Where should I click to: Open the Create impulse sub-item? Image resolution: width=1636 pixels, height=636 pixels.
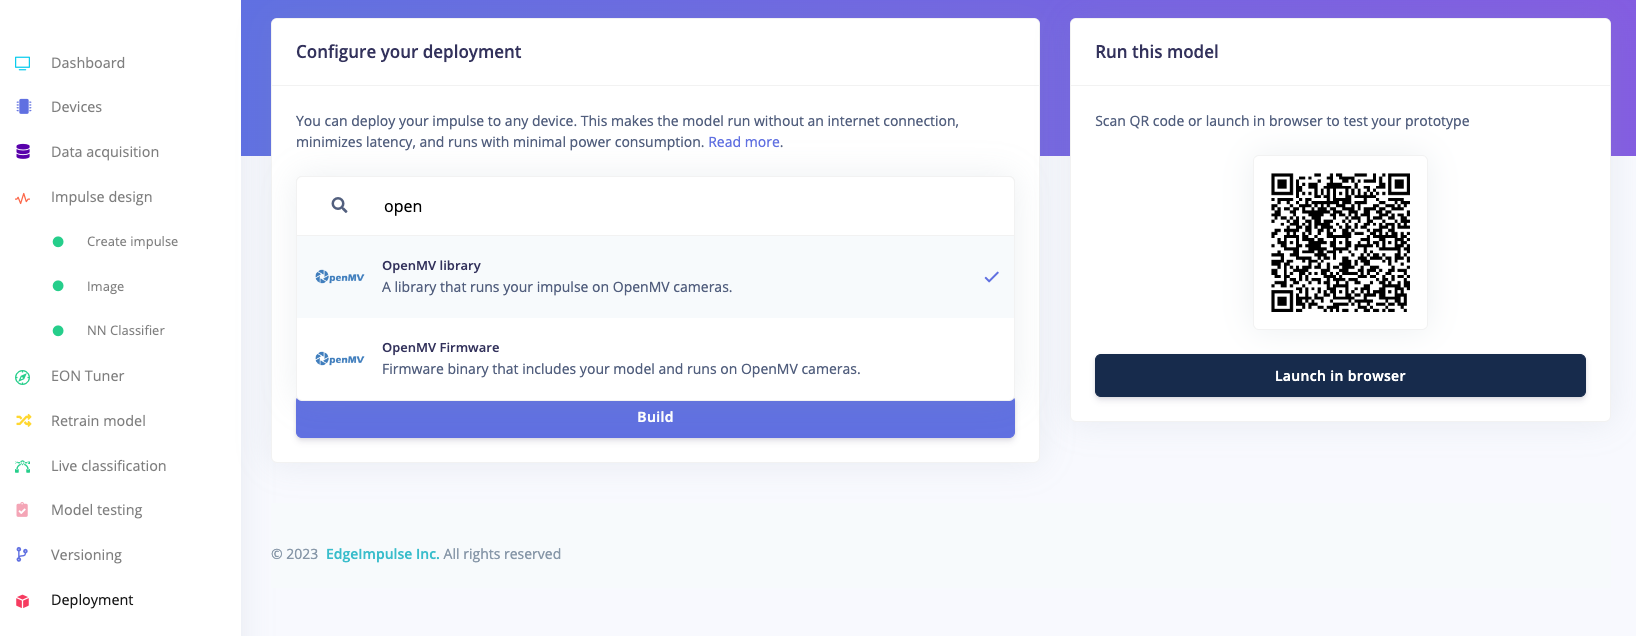pos(132,242)
